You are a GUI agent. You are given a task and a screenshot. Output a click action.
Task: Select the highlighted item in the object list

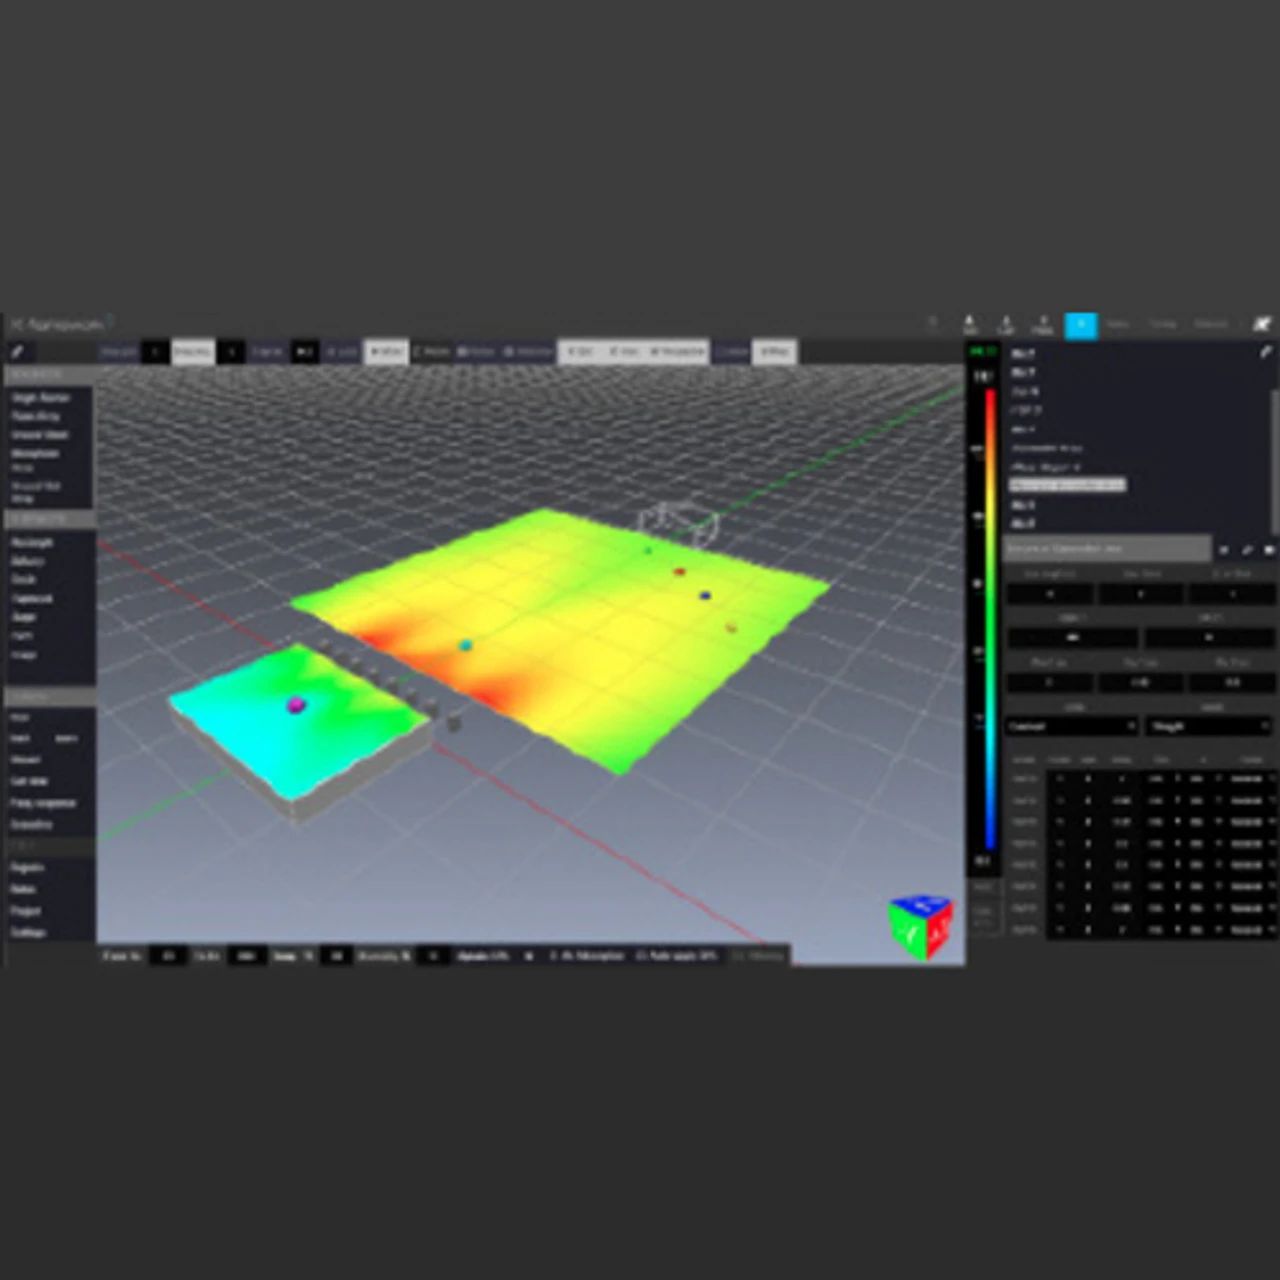(1067, 485)
